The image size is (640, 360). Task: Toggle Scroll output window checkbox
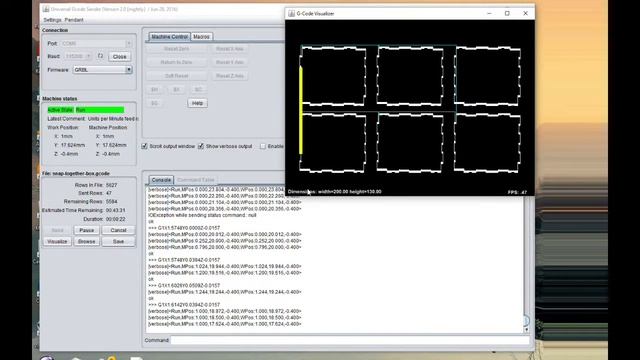coord(144,146)
